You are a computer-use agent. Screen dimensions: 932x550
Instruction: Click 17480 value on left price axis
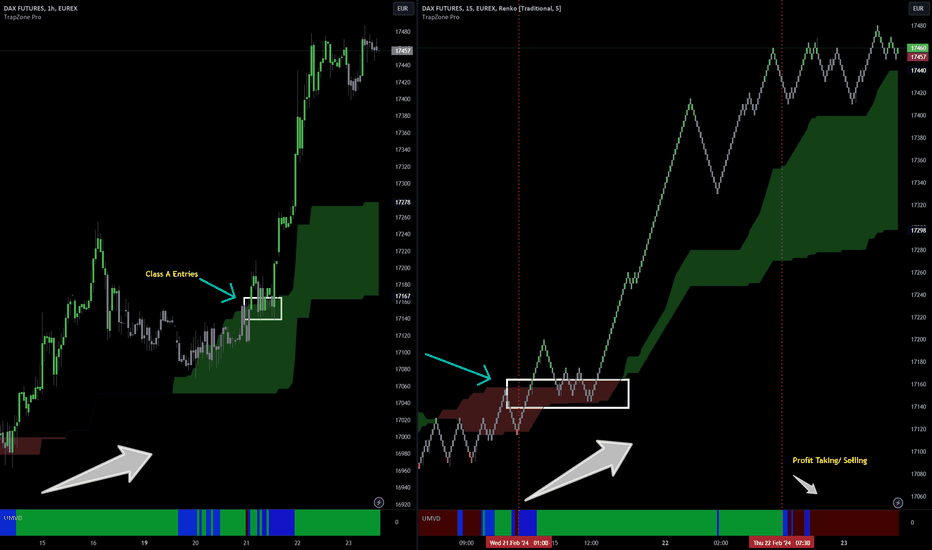click(402, 32)
